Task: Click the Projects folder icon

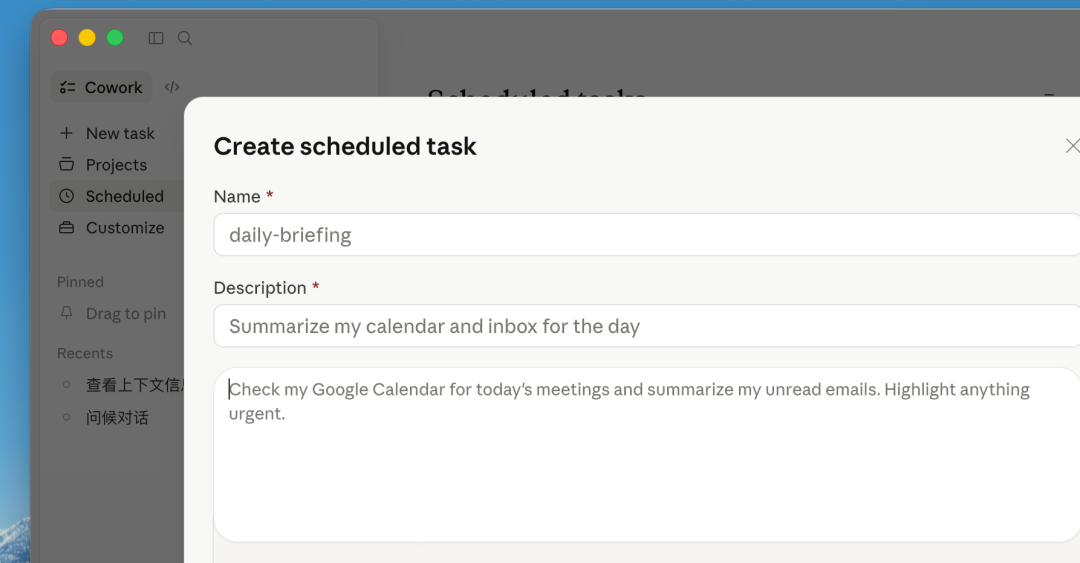Action: click(66, 164)
